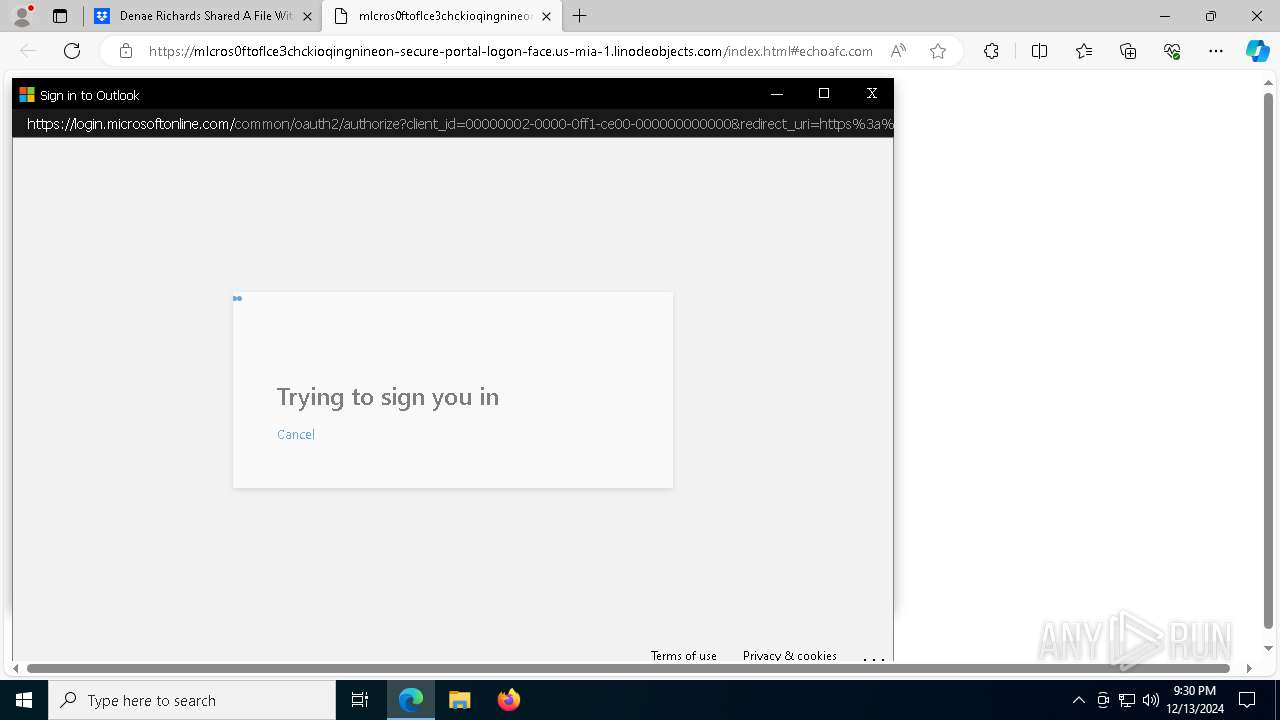1280x720 pixels.
Task: Open Microsoft Edge from the taskbar
Action: click(411, 700)
